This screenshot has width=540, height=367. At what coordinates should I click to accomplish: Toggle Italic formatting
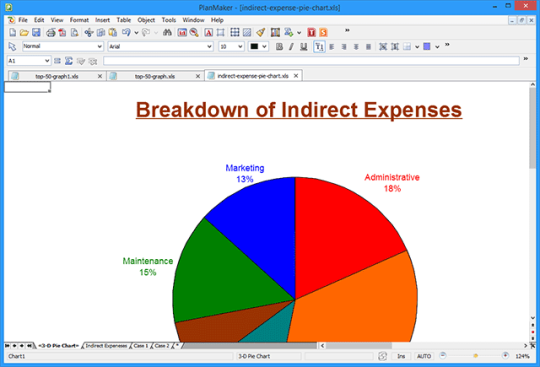(291, 46)
